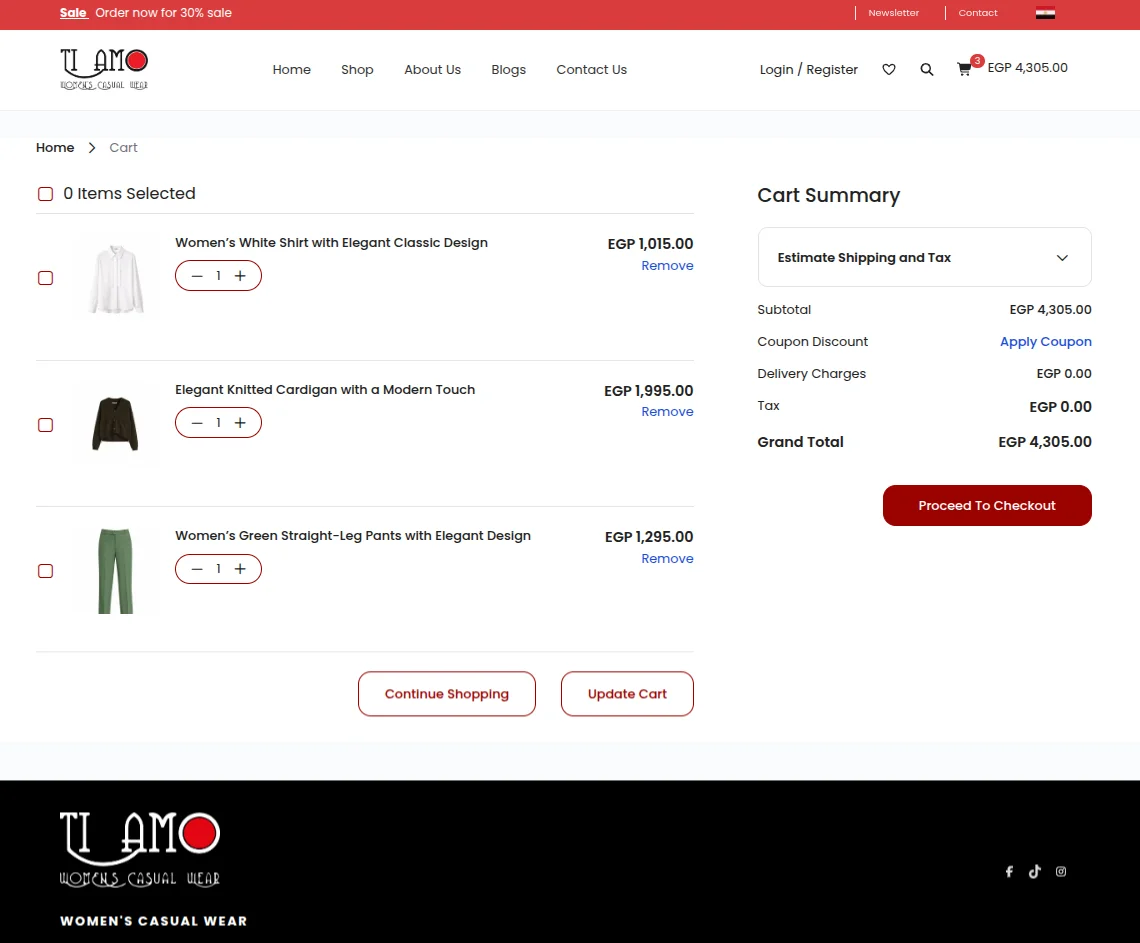The image size is (1140, 943).
Task: Tick the select-all Items Selected checkbox
Action: click(45, 193)
